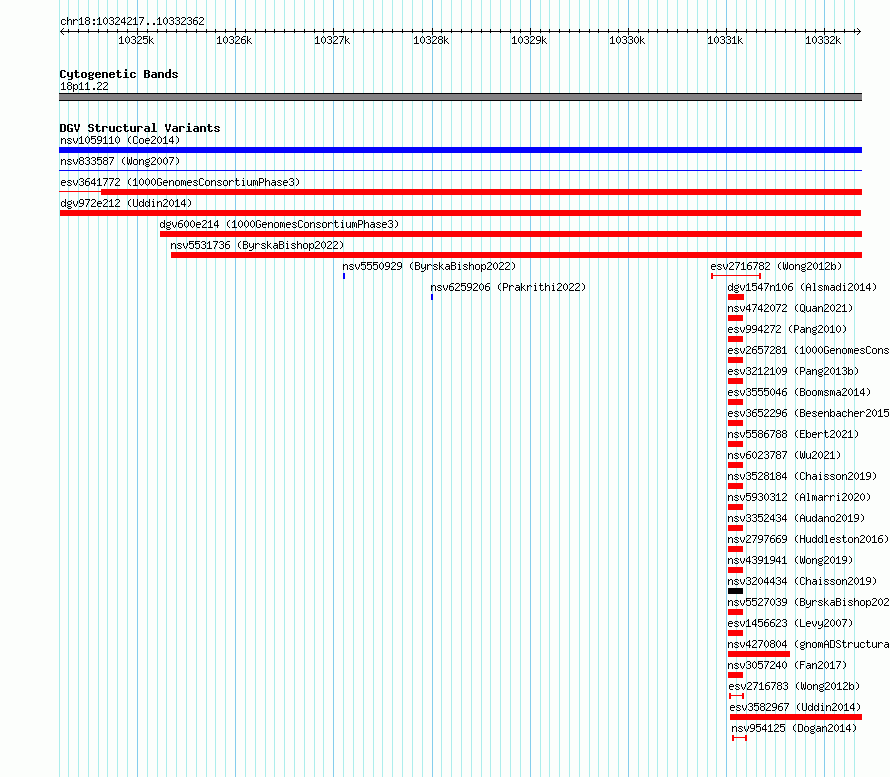890x777 pixels.
Task: Click the thin blue nsv833587 variant line
Action: (460, 170)
